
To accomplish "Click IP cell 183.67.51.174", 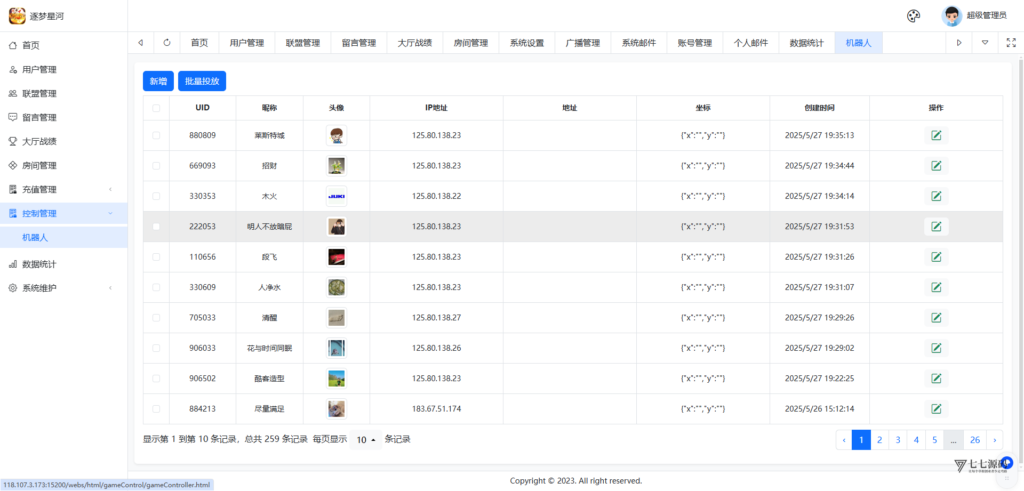I will (436, 409).
